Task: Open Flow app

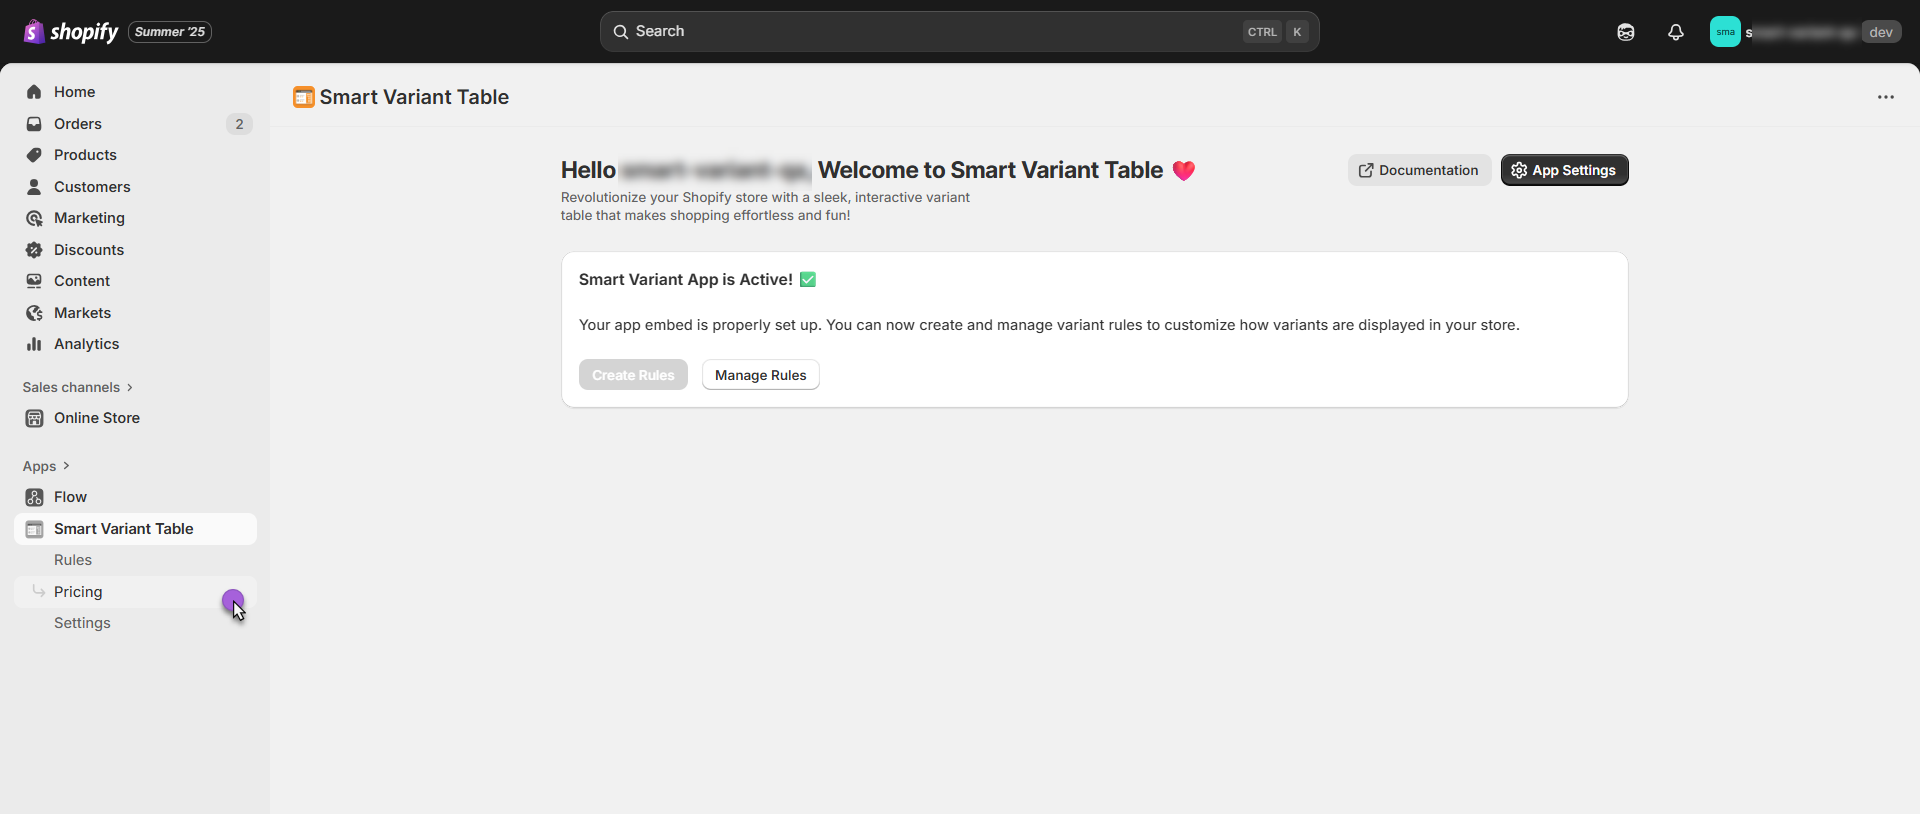Action: pyautogui.click(x=70, y=497)
